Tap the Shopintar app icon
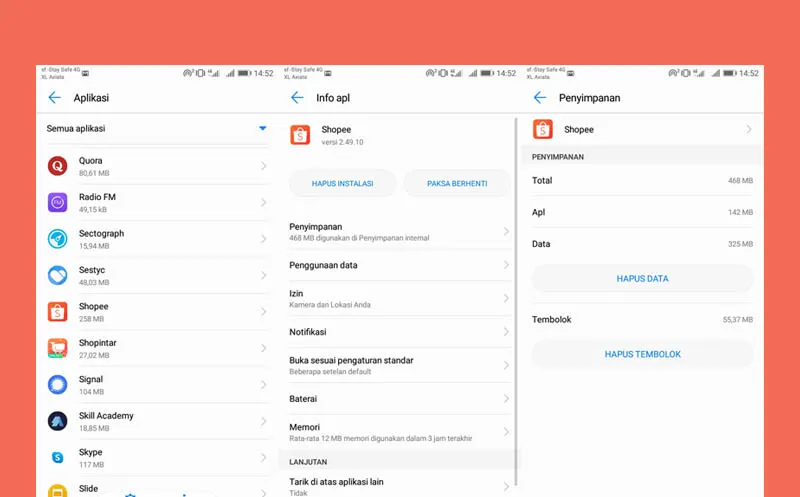Screen dimensions: 800x497 pyautogui.click(x=58, y=348)
